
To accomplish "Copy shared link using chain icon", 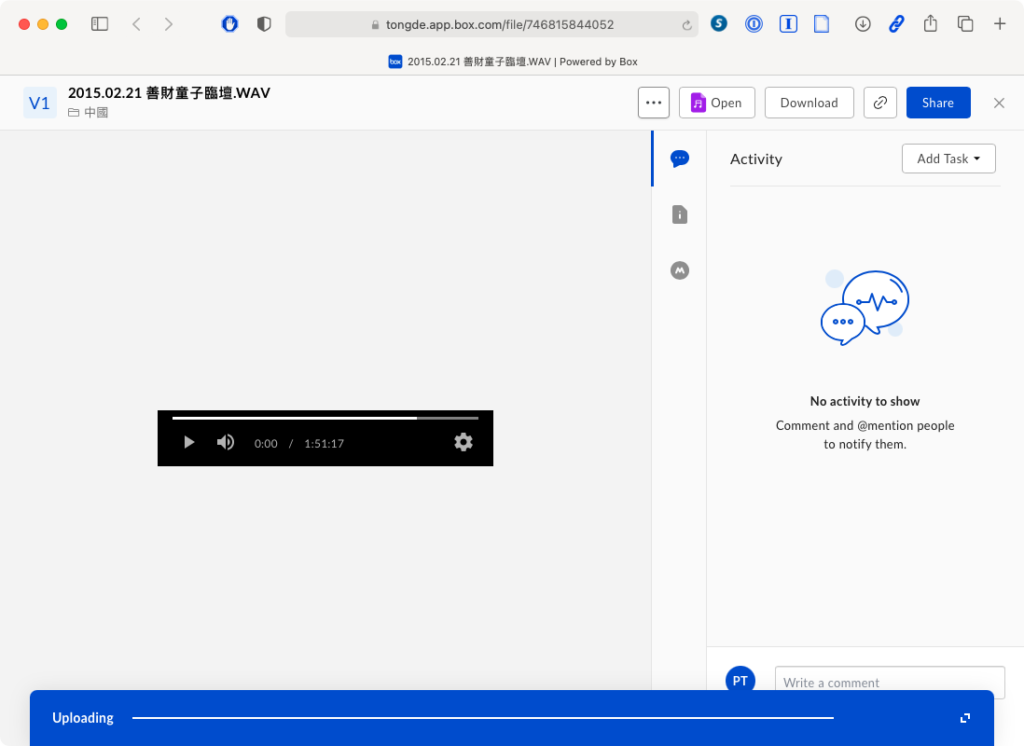I will pyautogui.click(x=880, y=103).
